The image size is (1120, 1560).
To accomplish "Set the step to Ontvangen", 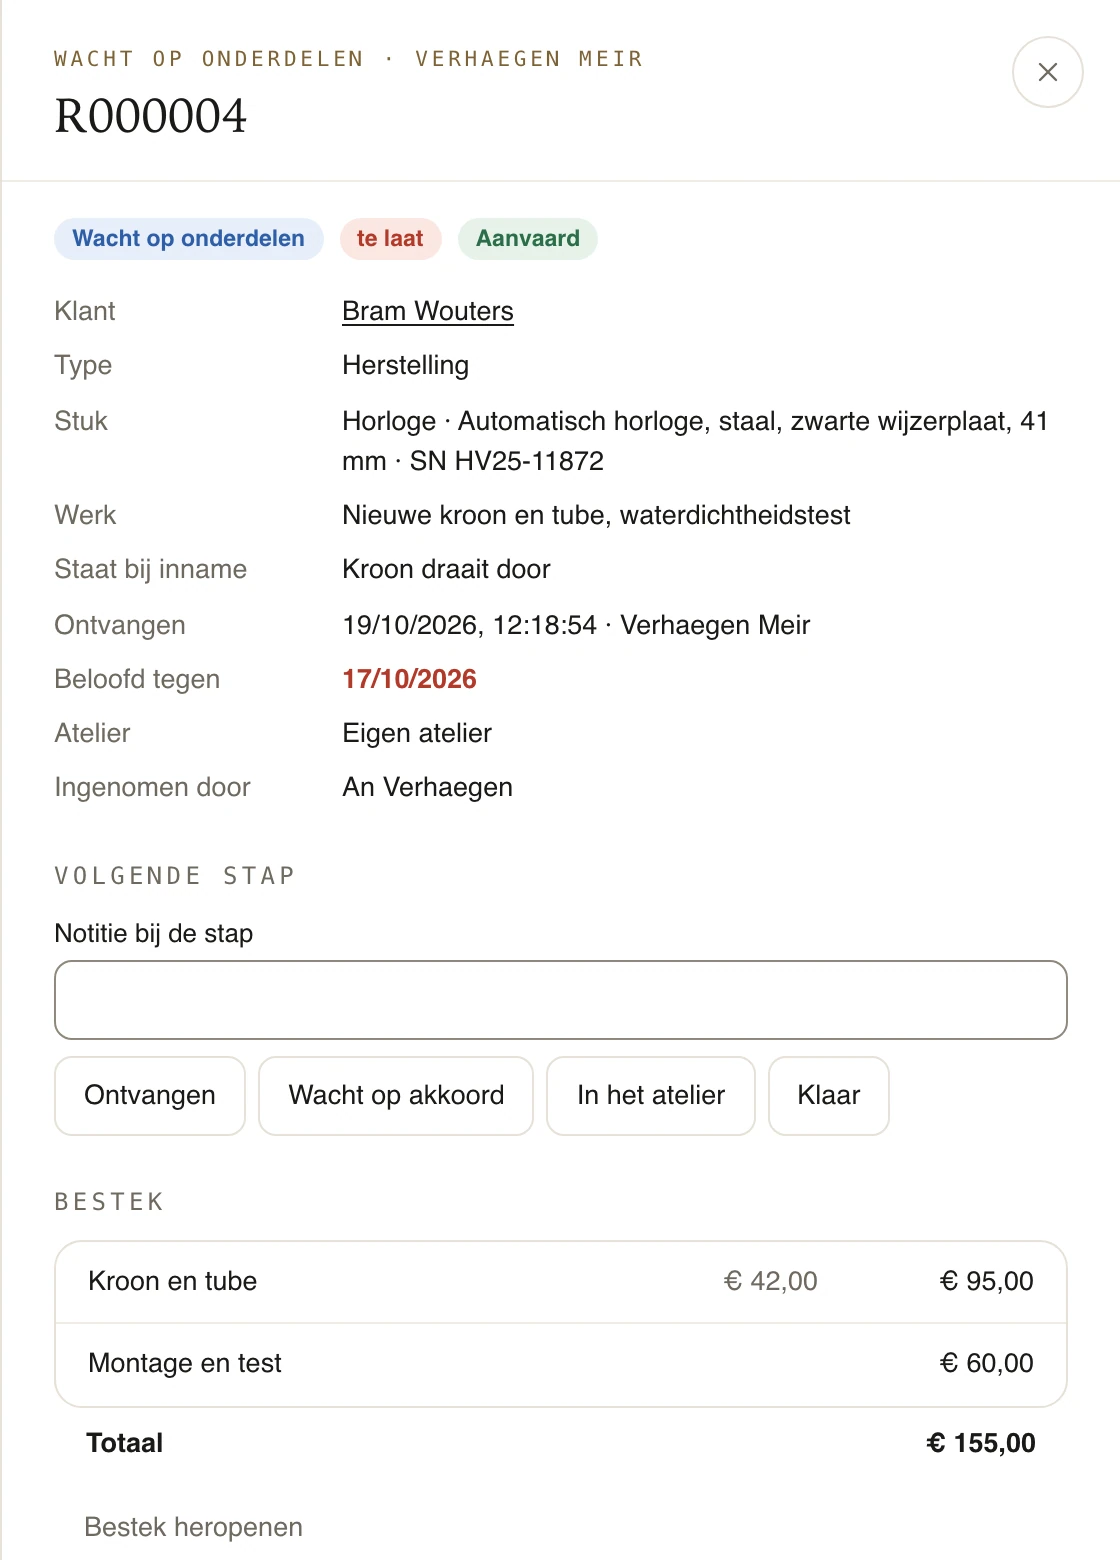I will (x=150, y=1096).
